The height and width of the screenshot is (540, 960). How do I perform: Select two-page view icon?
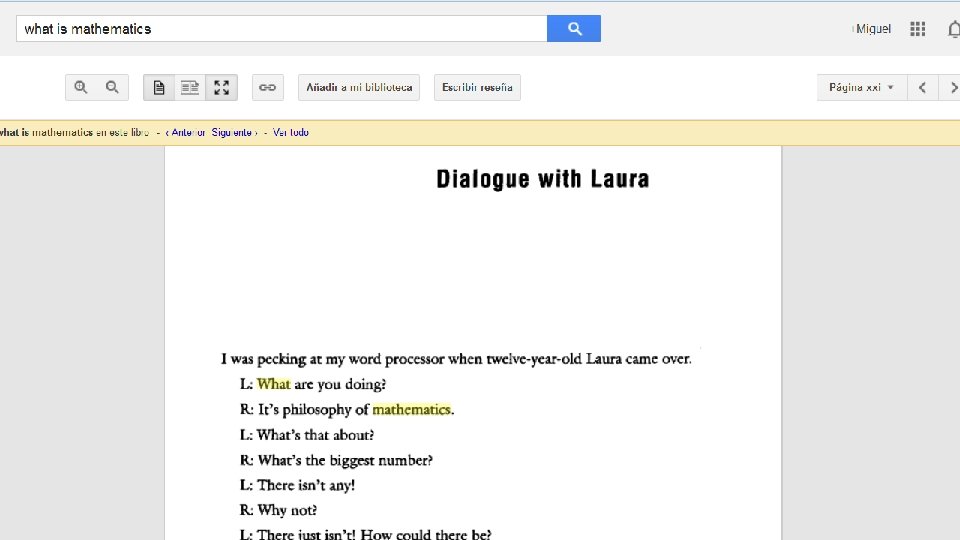point(190,88)
